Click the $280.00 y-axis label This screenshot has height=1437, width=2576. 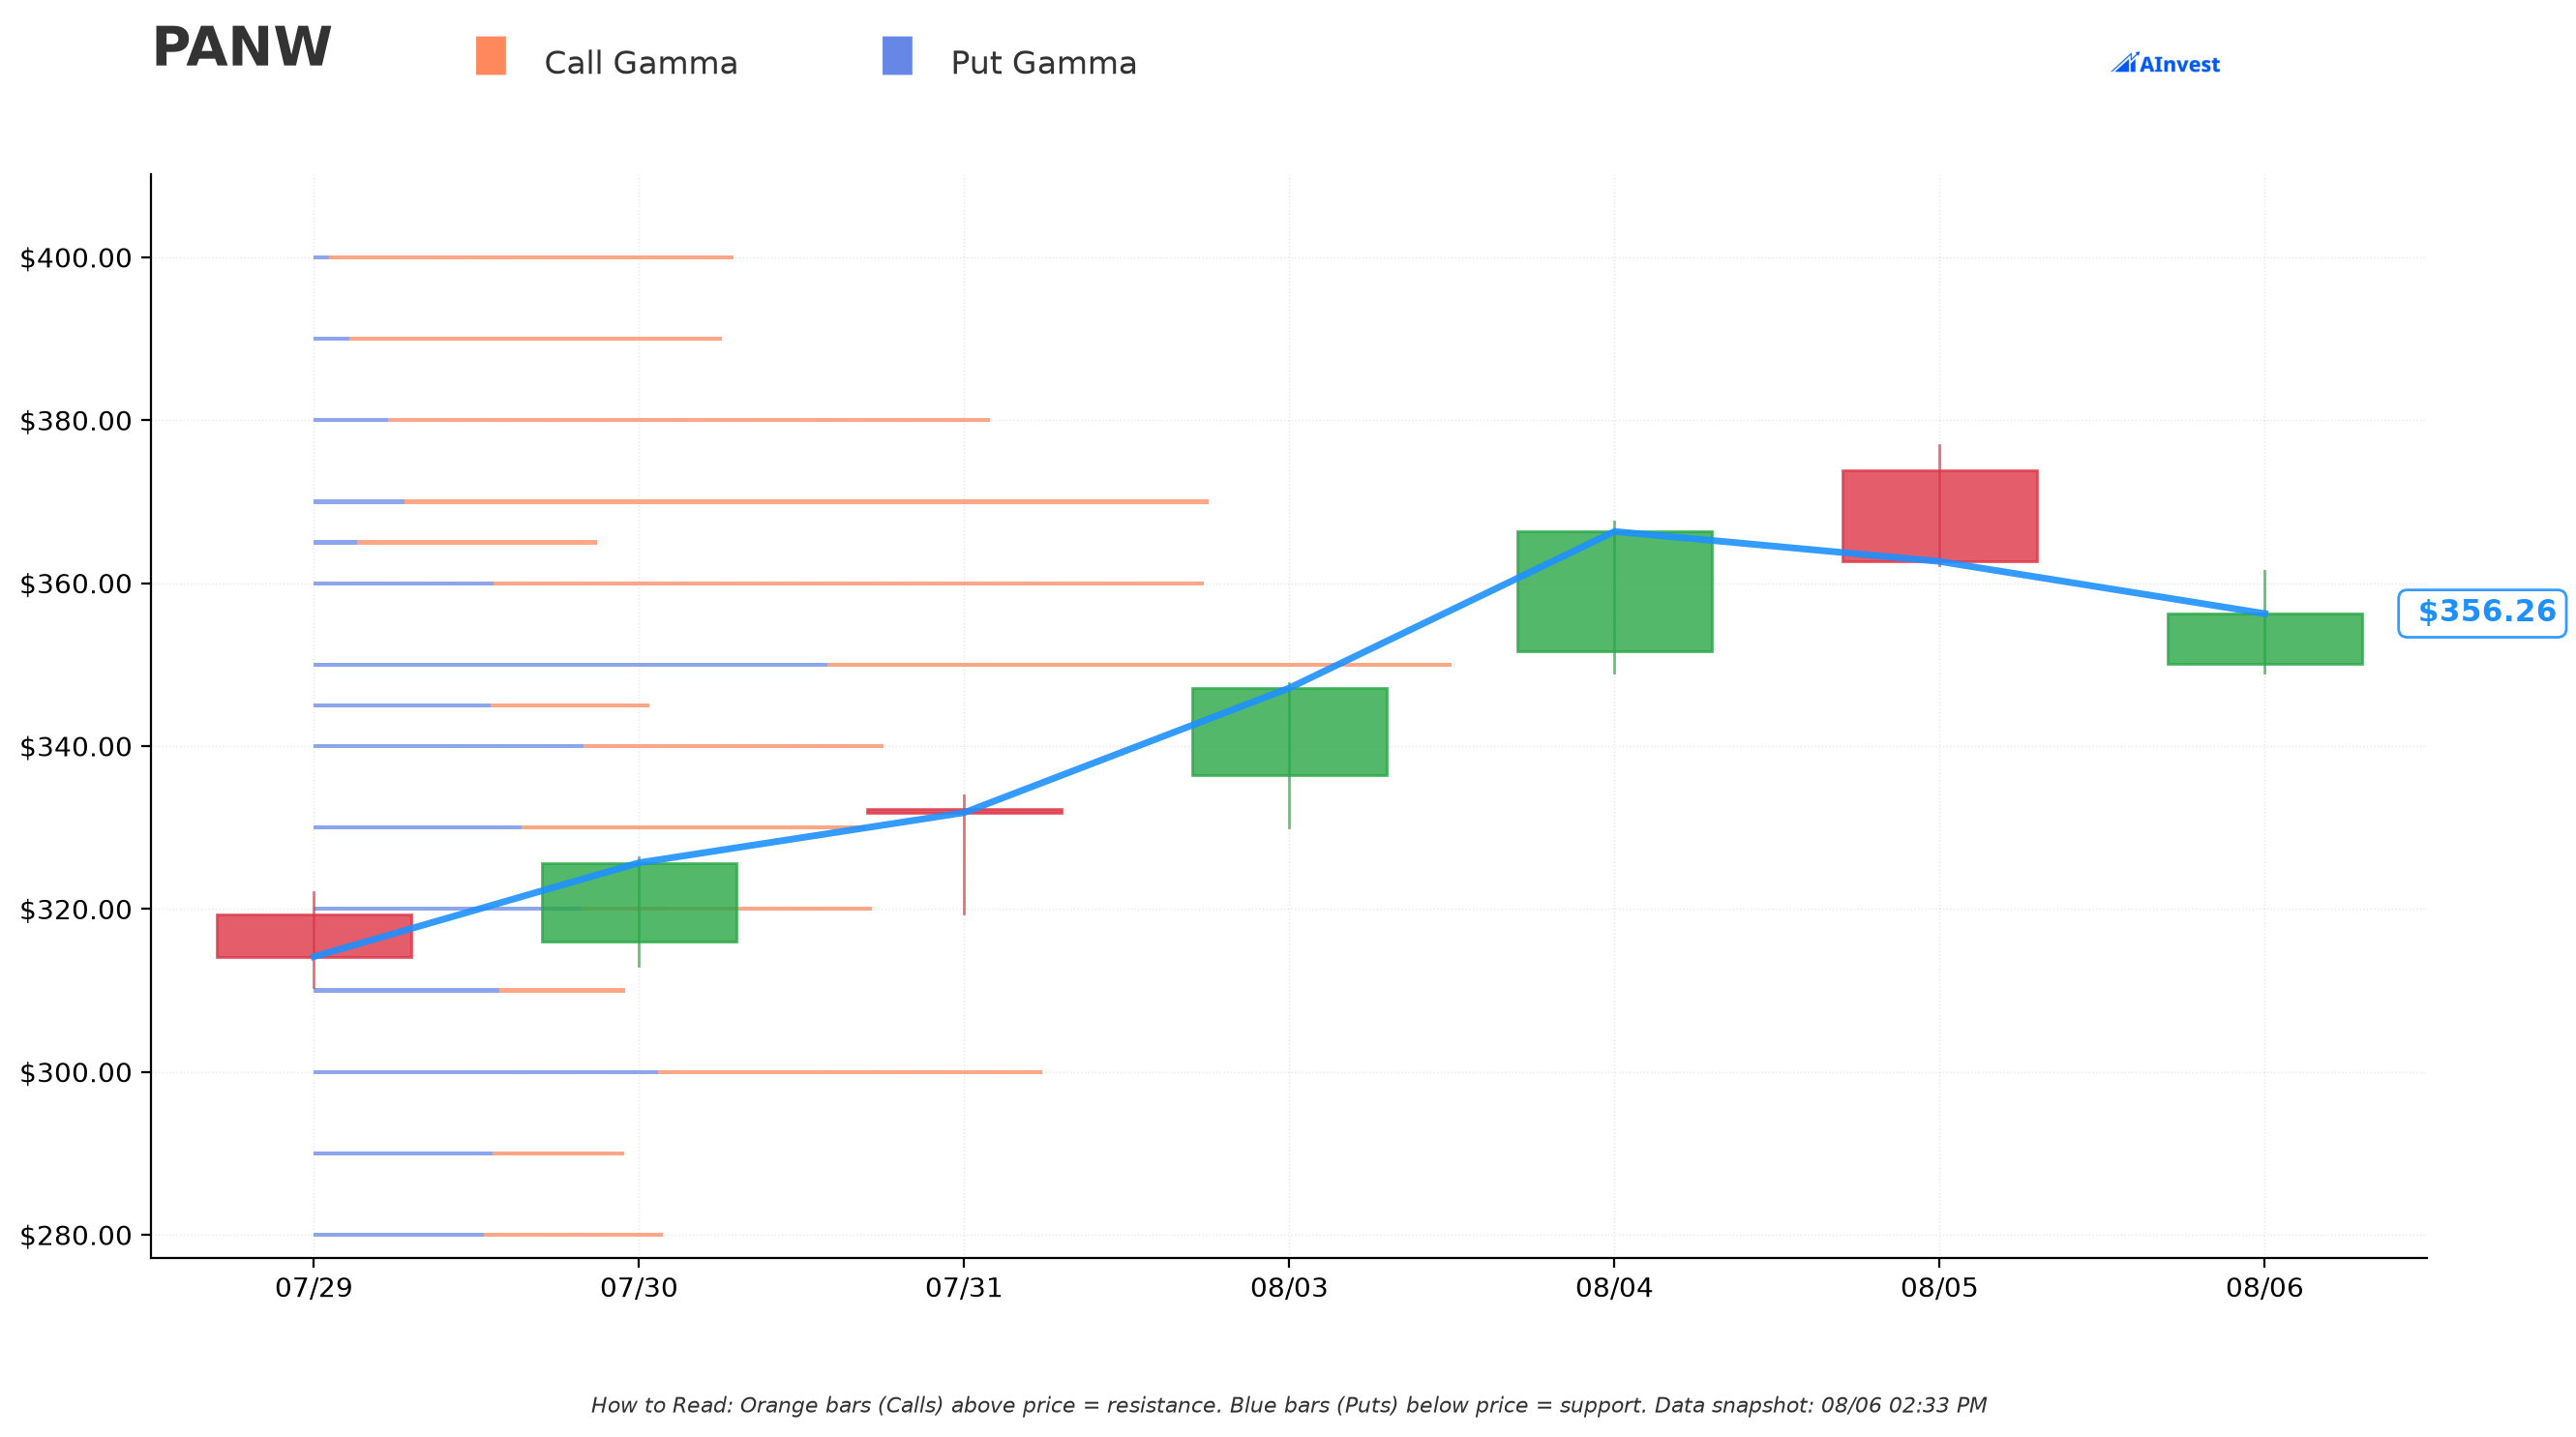76,1236
